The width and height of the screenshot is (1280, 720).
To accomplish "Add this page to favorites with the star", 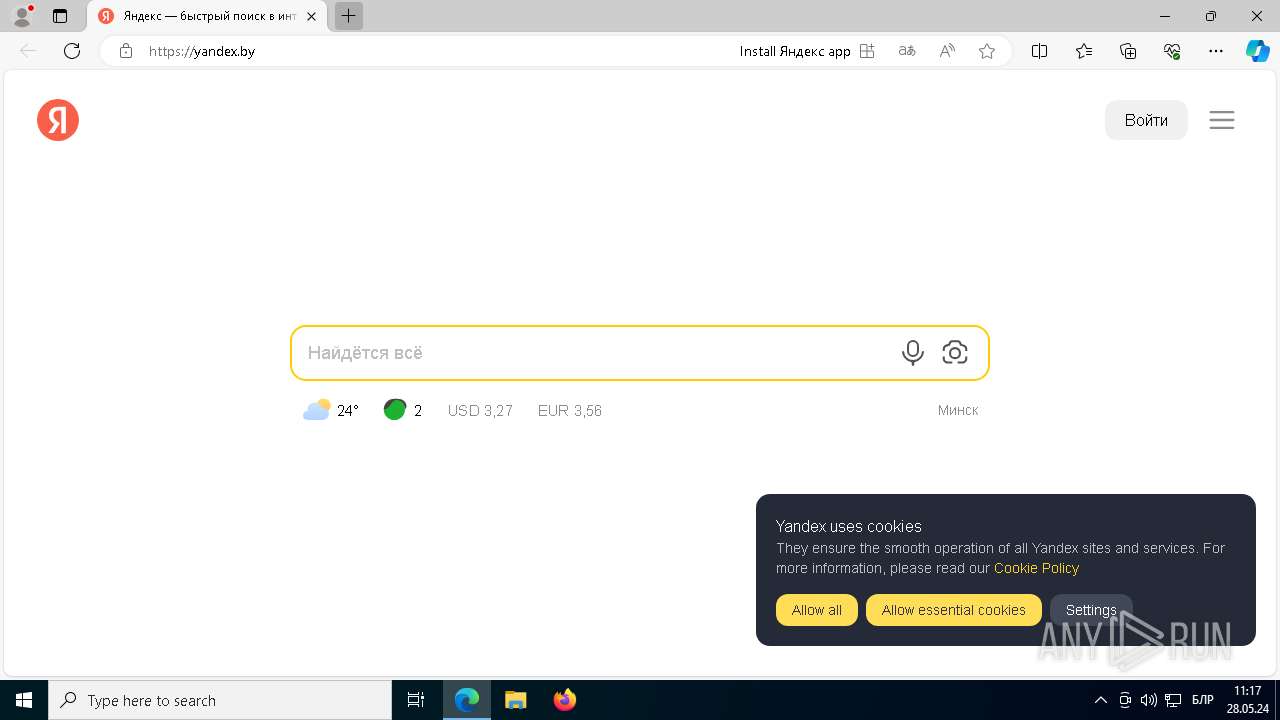I will pyautogui.click(x=987, y=51).
